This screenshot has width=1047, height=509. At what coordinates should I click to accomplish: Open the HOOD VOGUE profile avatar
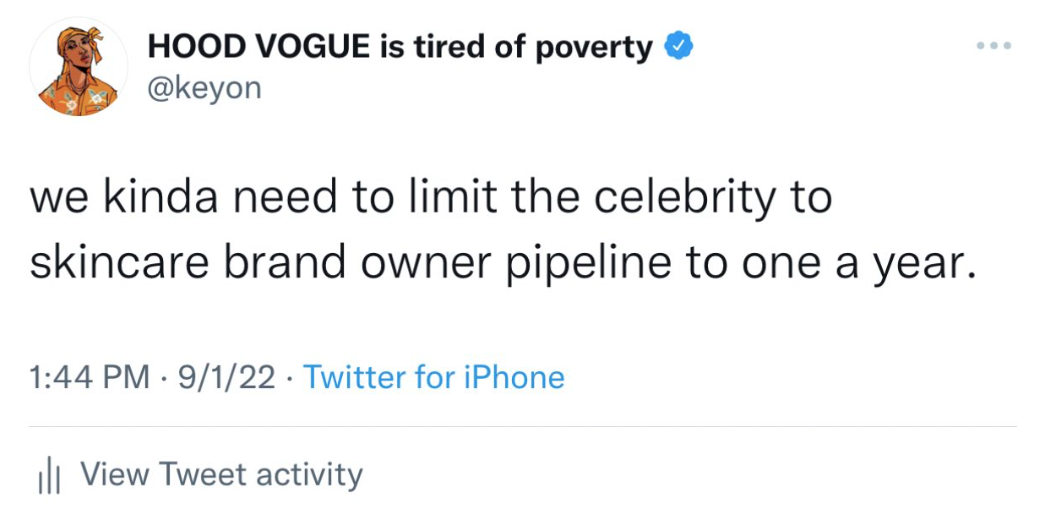click(x=79, y=67)
